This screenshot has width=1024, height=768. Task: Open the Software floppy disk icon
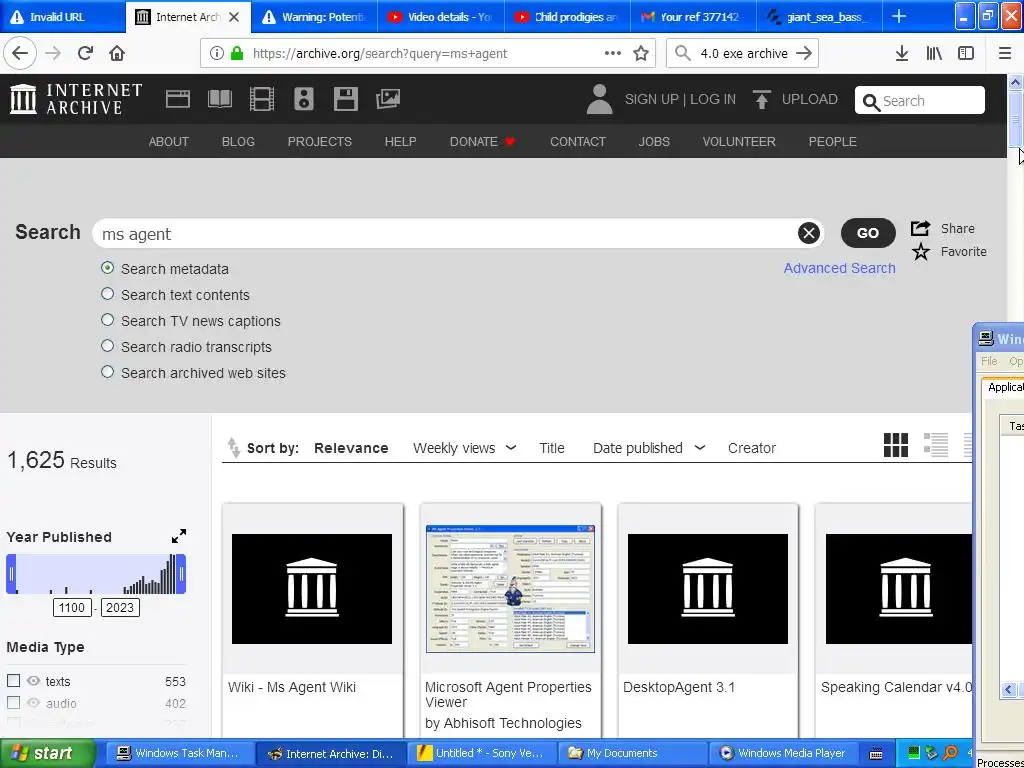click(345, 99)
